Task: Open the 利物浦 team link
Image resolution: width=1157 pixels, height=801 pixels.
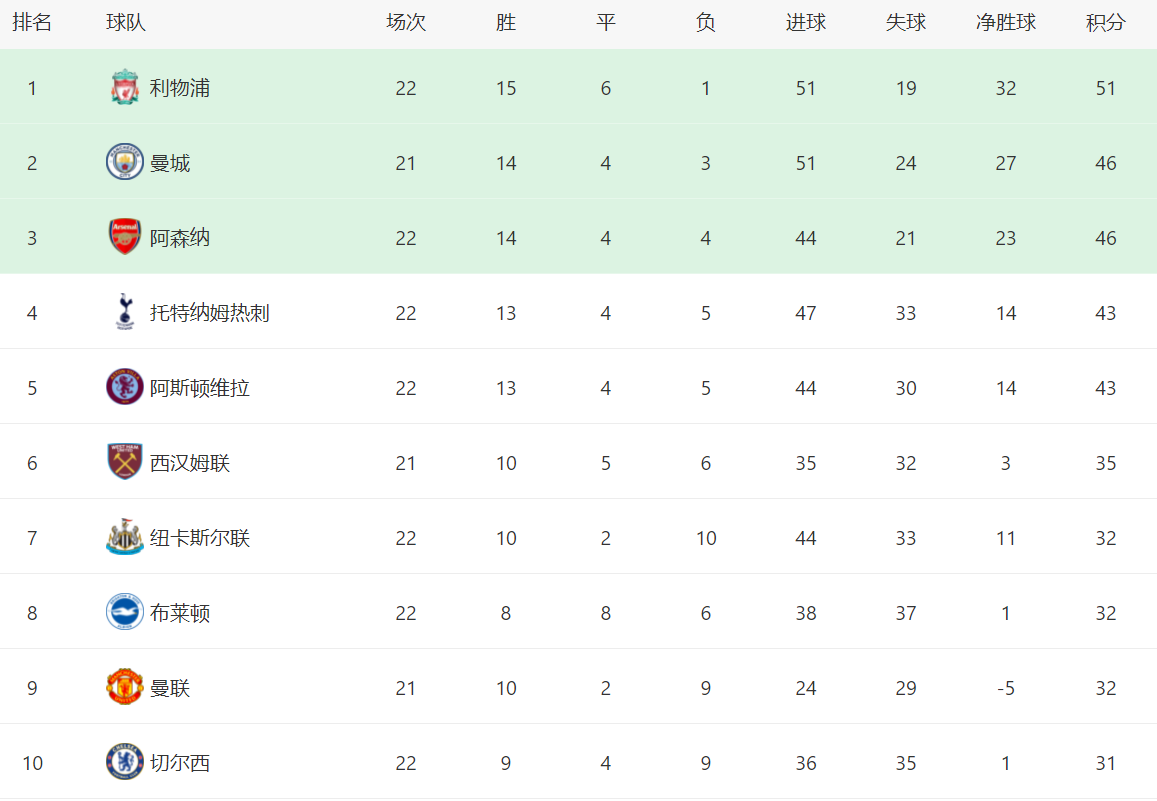Action: pyautogui.click(x=180, y=88)
